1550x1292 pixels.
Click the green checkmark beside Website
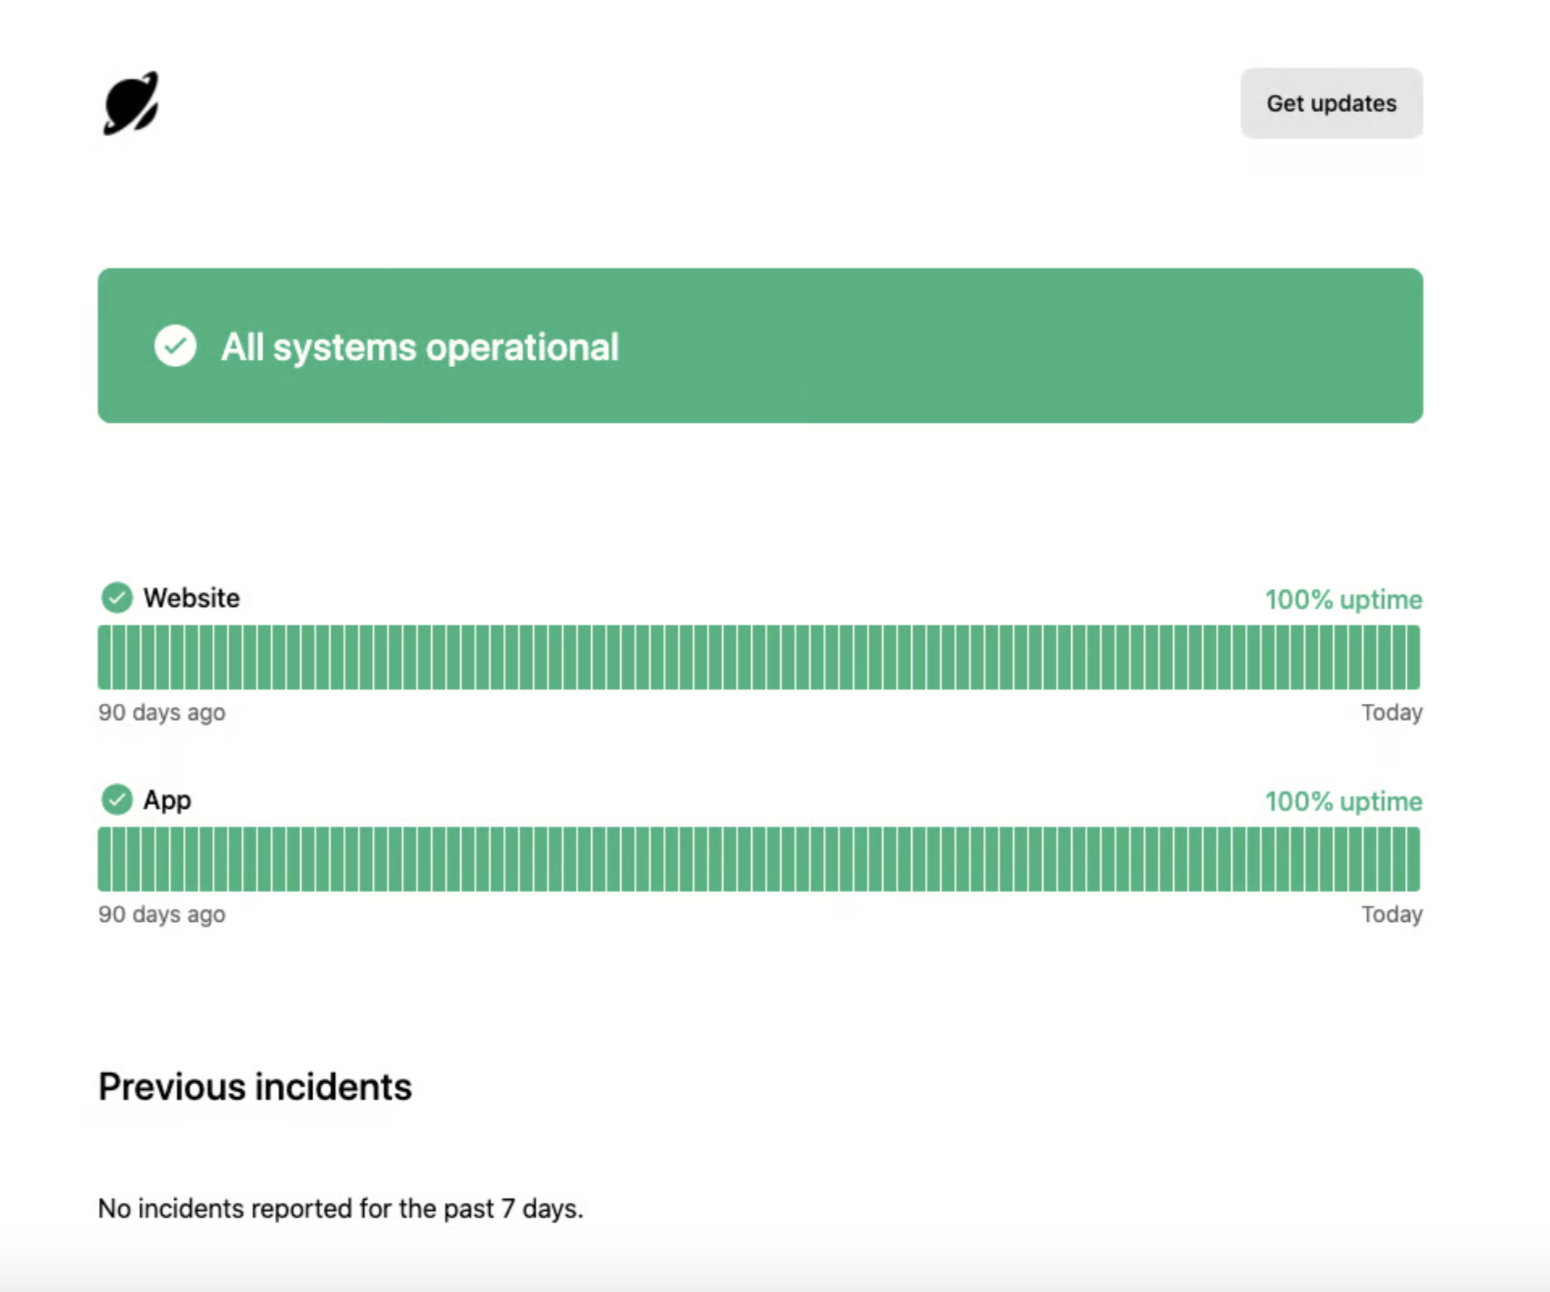point(117,598)
